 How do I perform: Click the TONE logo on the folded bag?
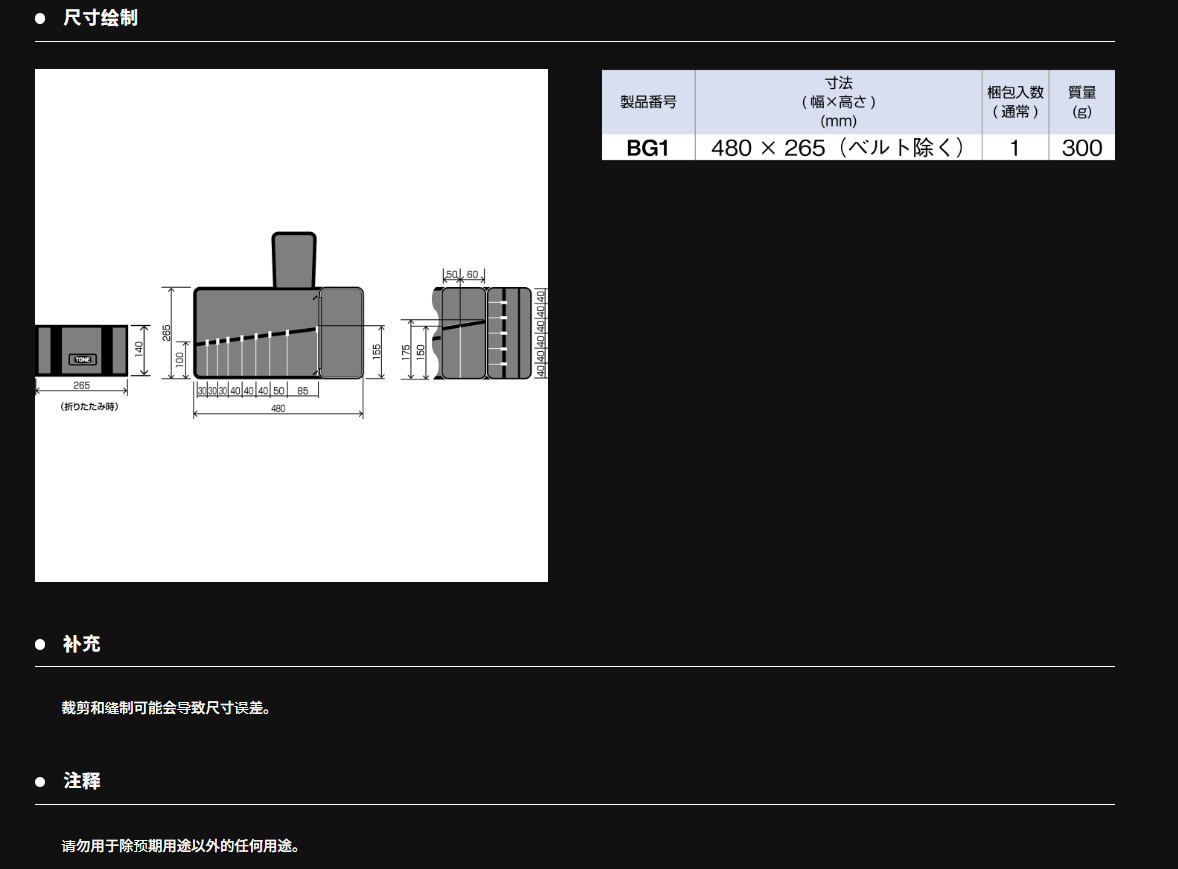coord(82,359)
